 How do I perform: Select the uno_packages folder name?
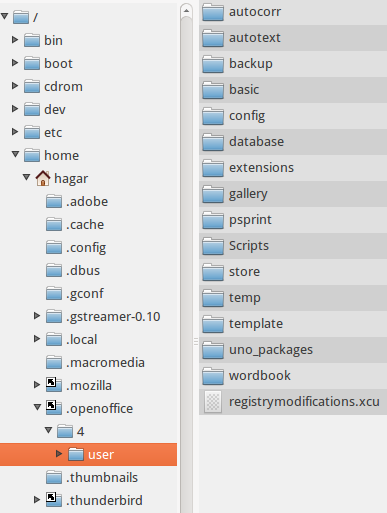[x=271, y=350]
